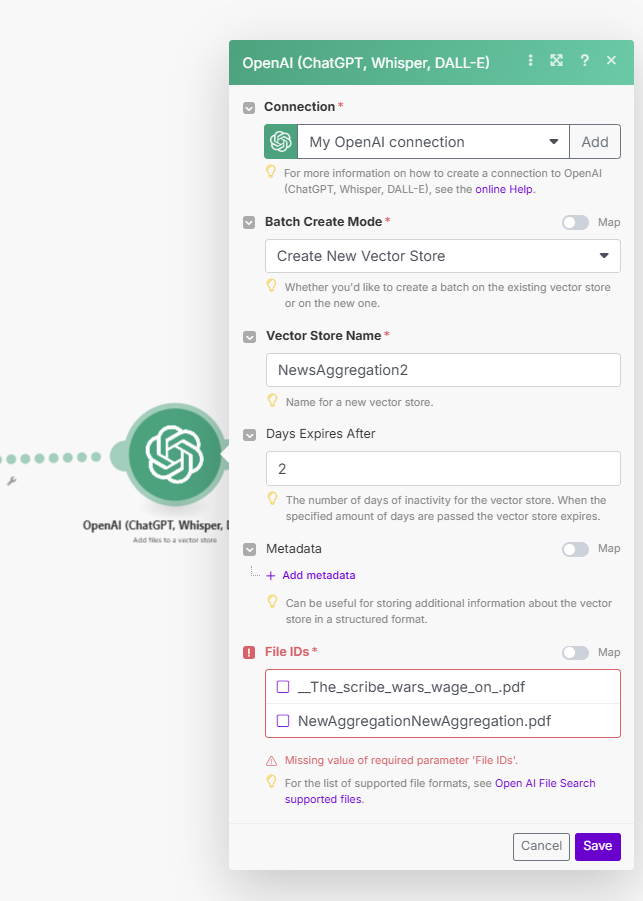Open the Create New Vector Store dropdown

442,256
